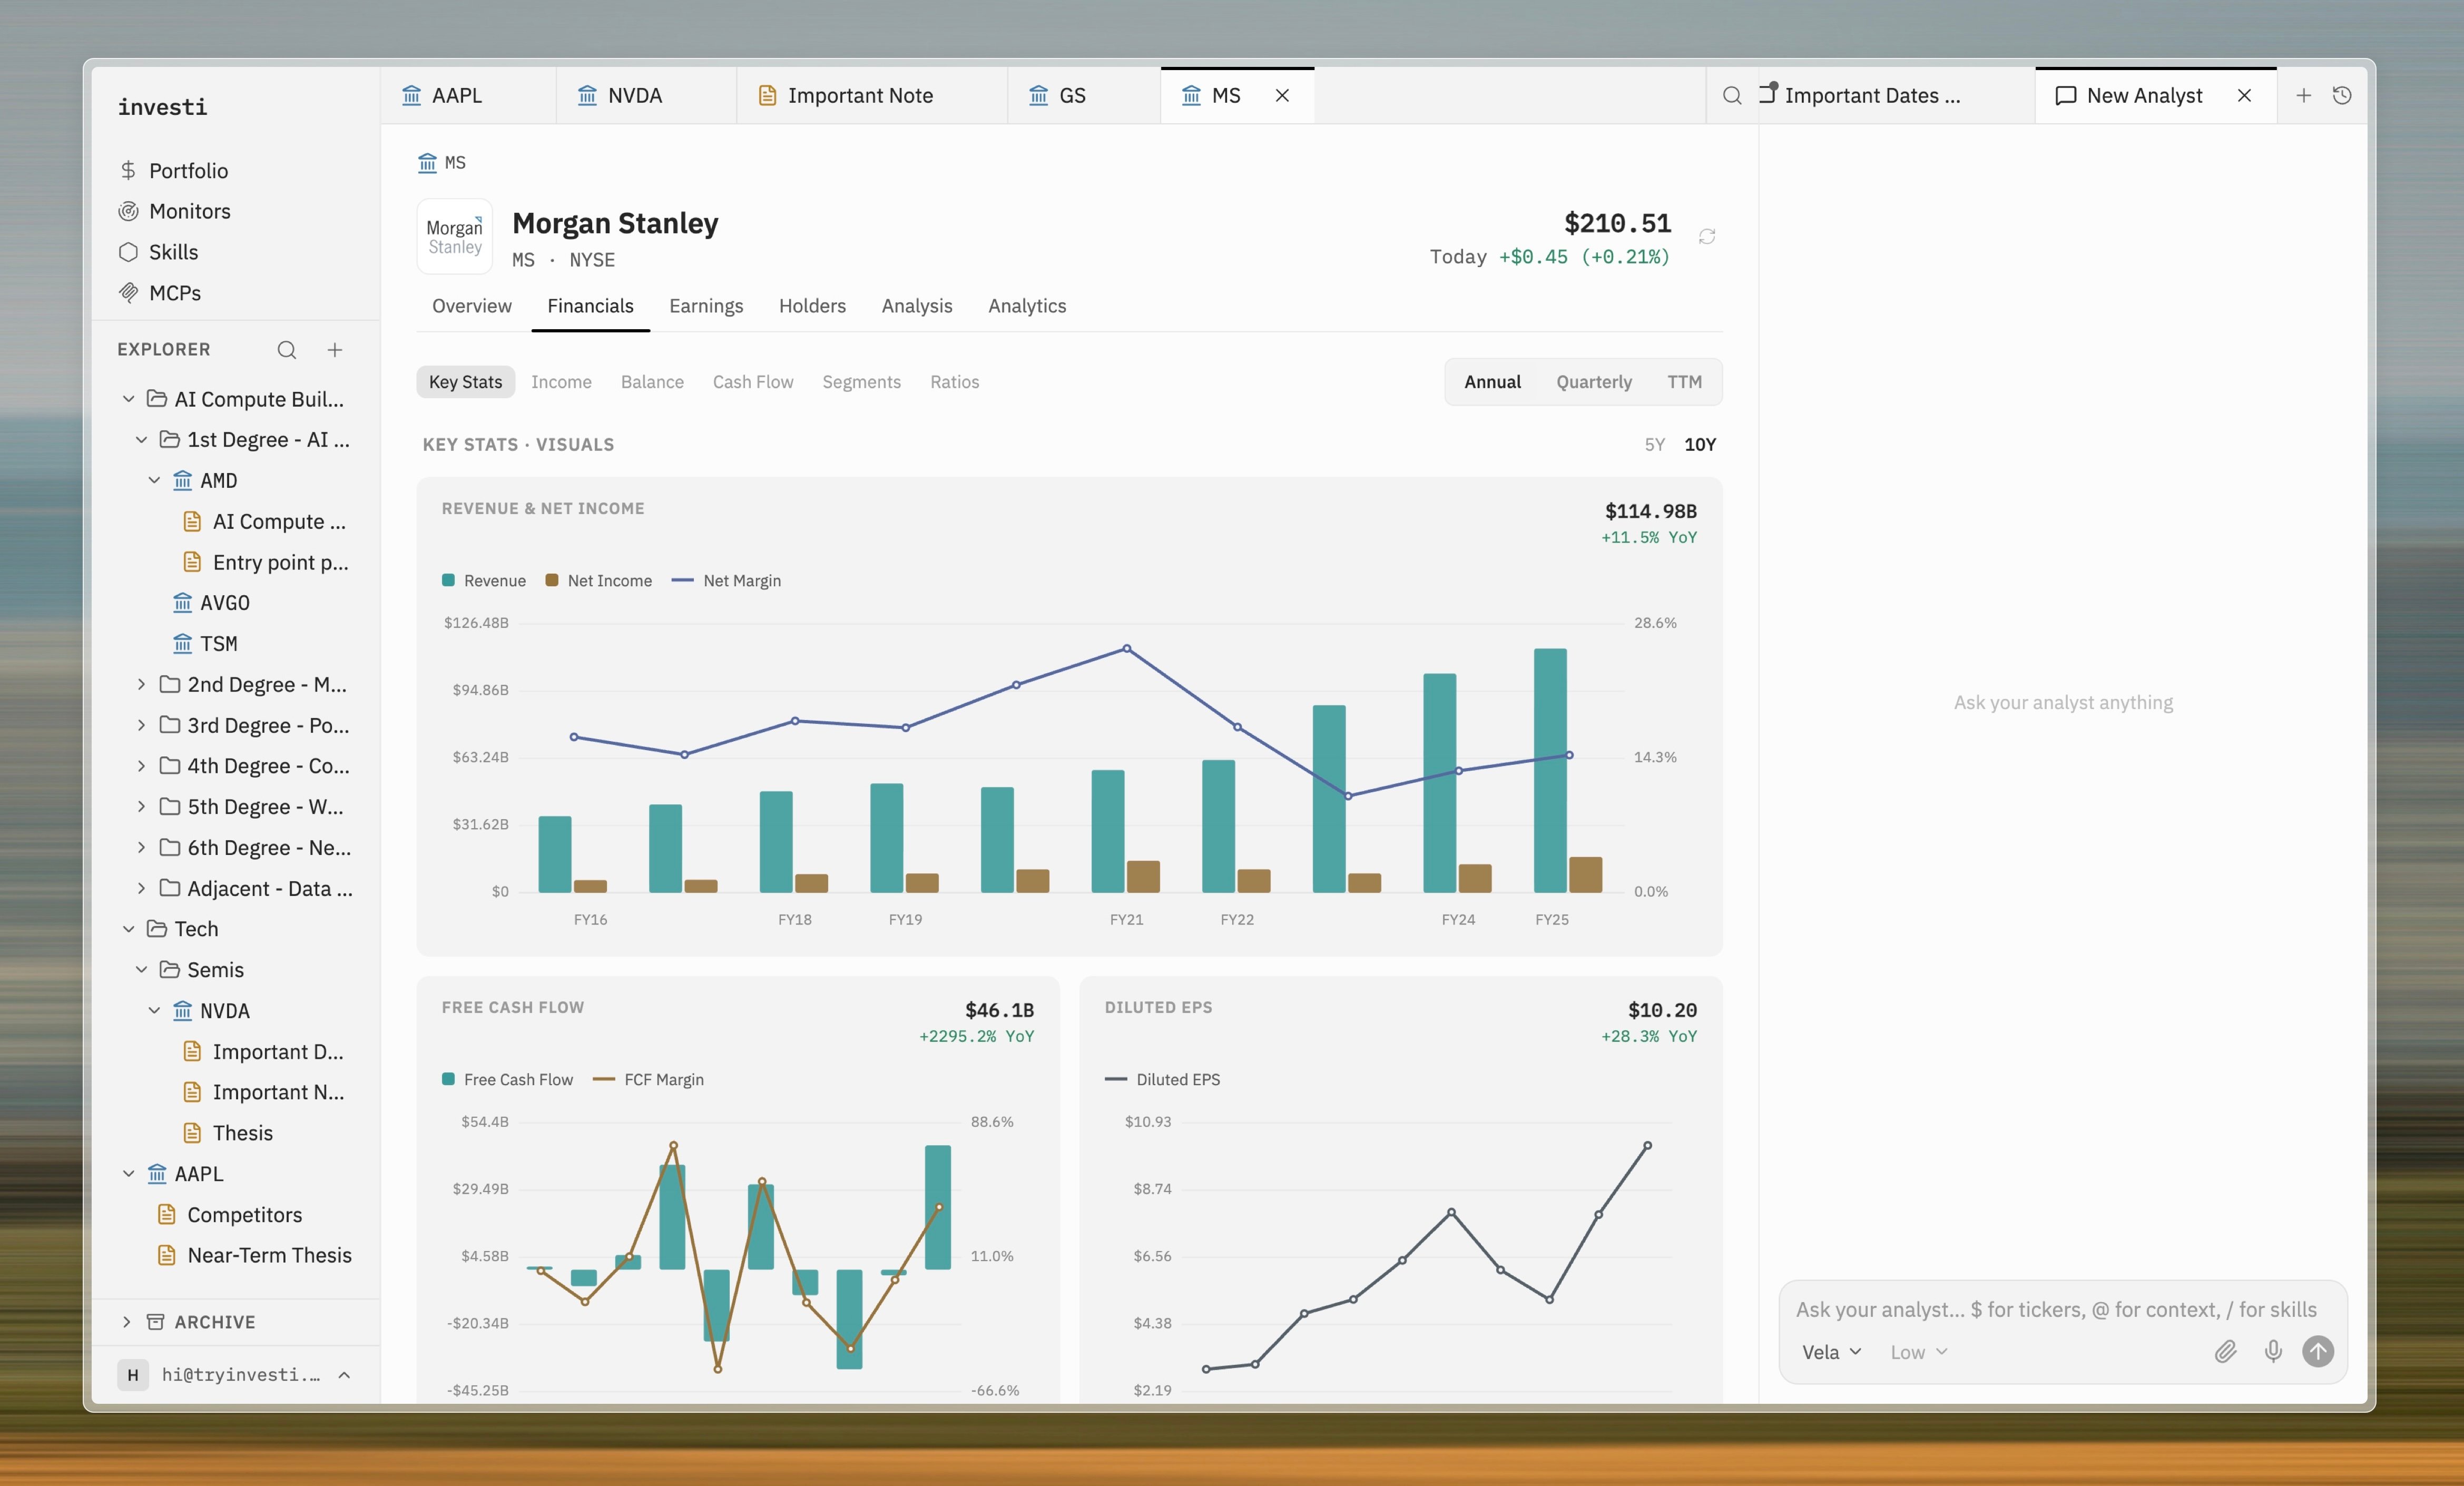Open the Holders tab
The image size is (2464, 1486).
(x=812, y=306)
